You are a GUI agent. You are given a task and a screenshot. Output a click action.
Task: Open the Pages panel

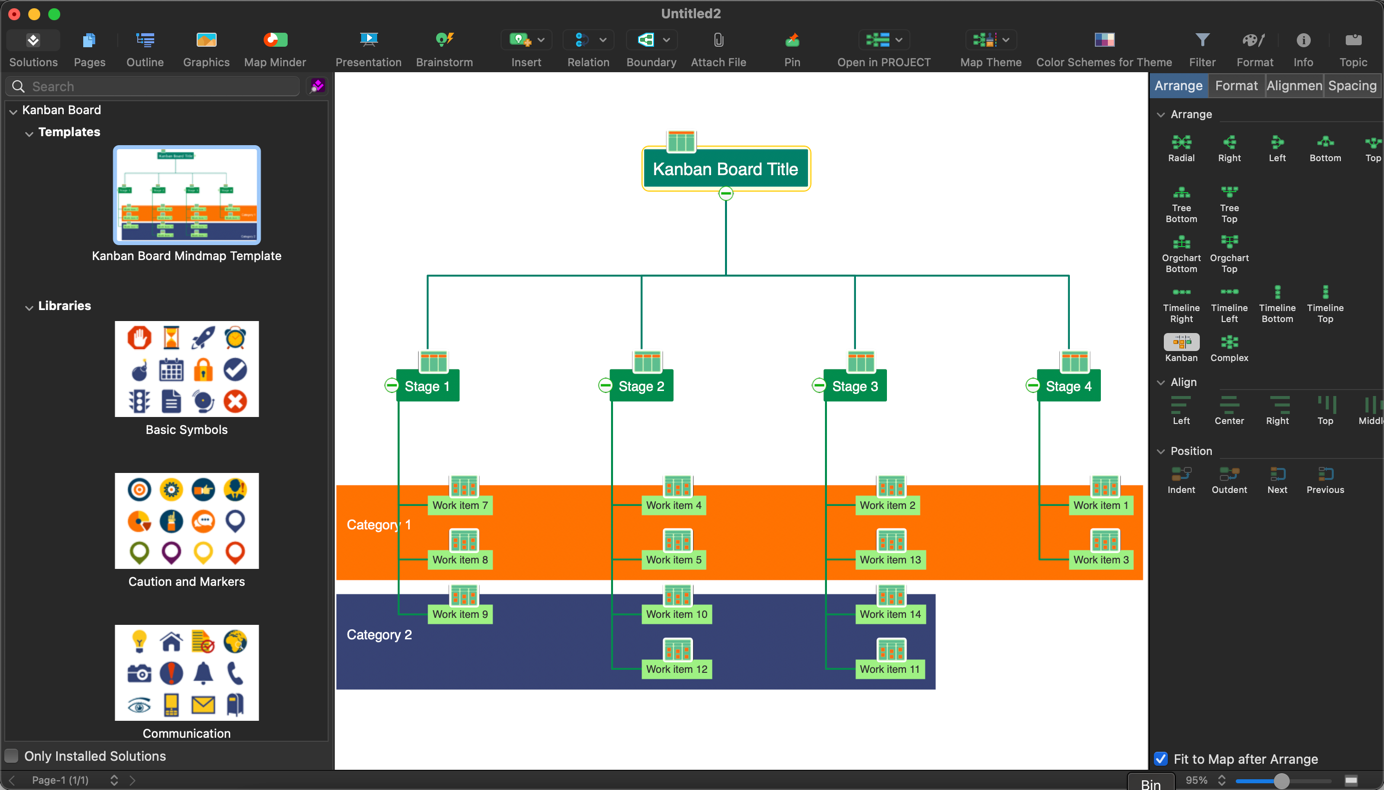tap(89, 40)
